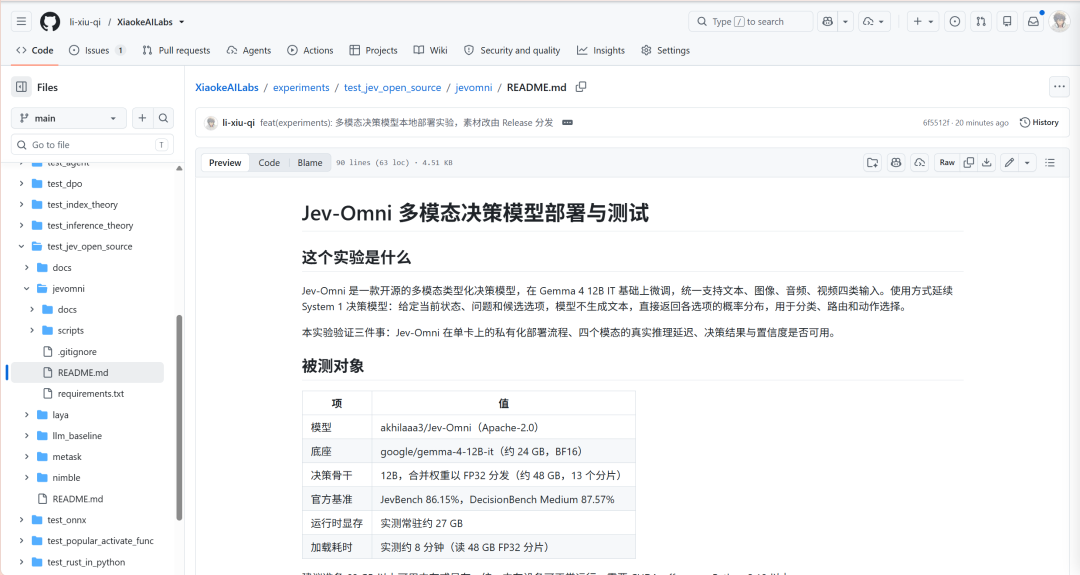The height and width of the screenshot is (575, 1080).
Task: Open the Projects tab
Action: tap(373, 50)
